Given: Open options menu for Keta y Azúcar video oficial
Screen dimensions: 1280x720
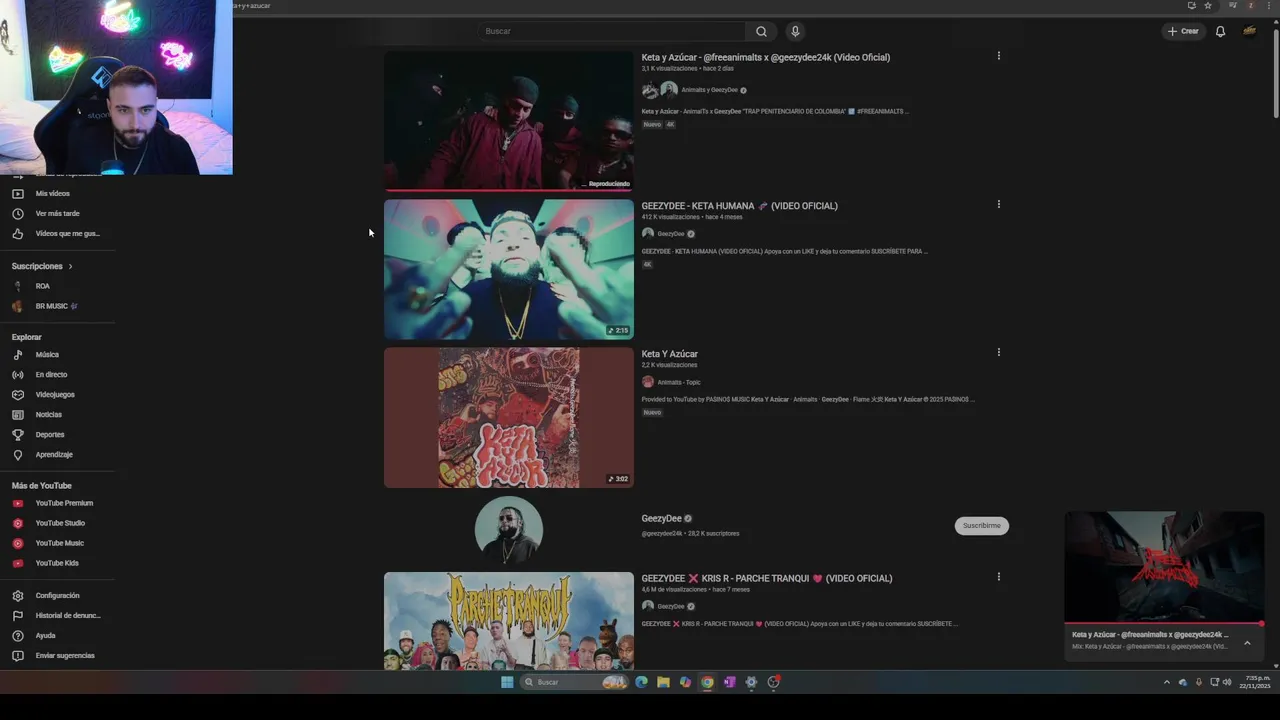Looking at the screenshot, I should tap(998, 56).
